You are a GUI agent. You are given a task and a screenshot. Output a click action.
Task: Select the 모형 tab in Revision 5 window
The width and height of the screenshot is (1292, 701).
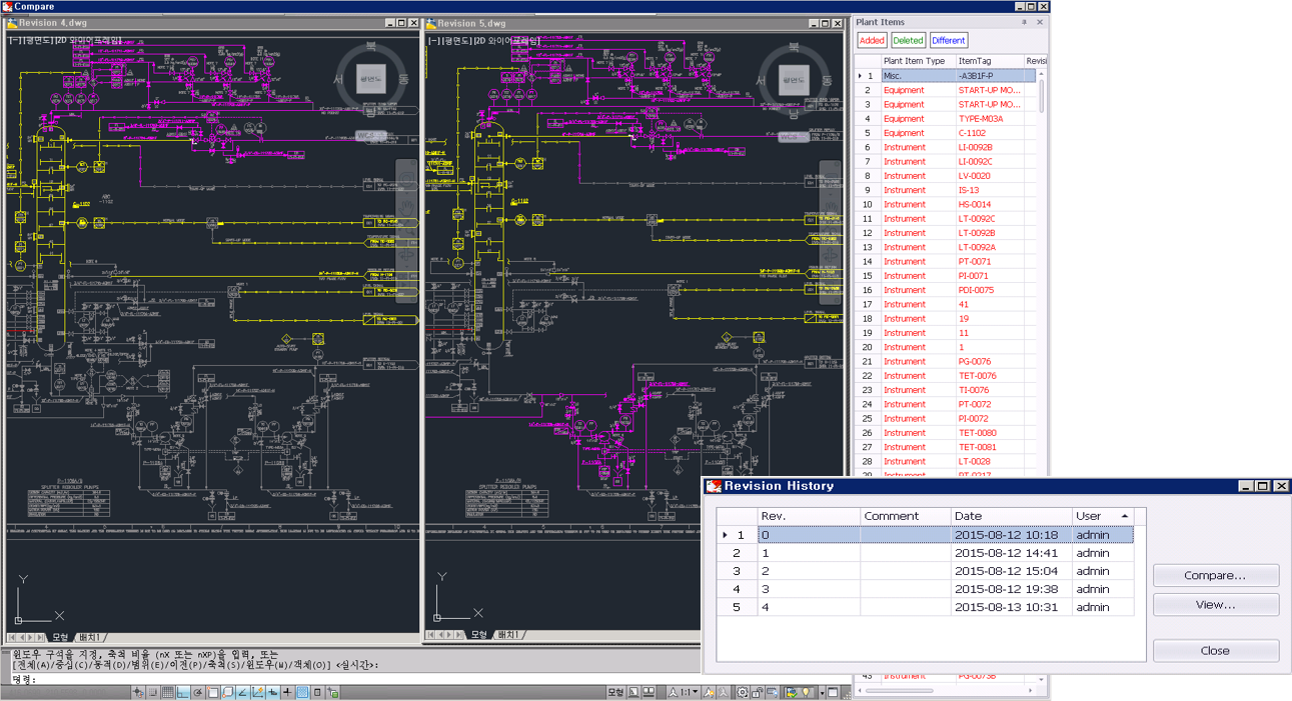478,636
